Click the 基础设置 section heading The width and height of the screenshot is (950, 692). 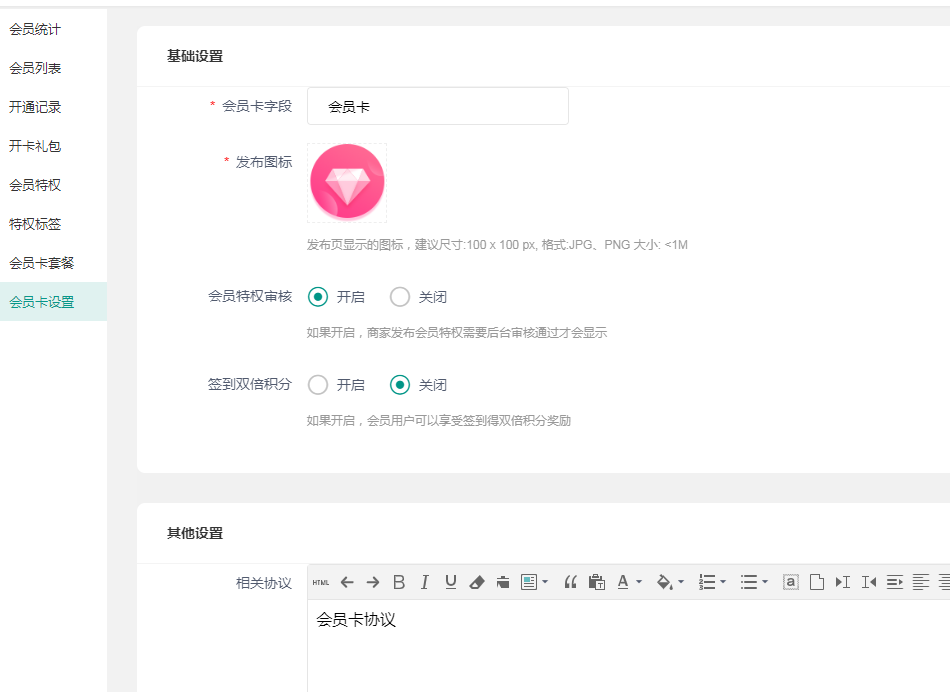[x=195, y=56]
